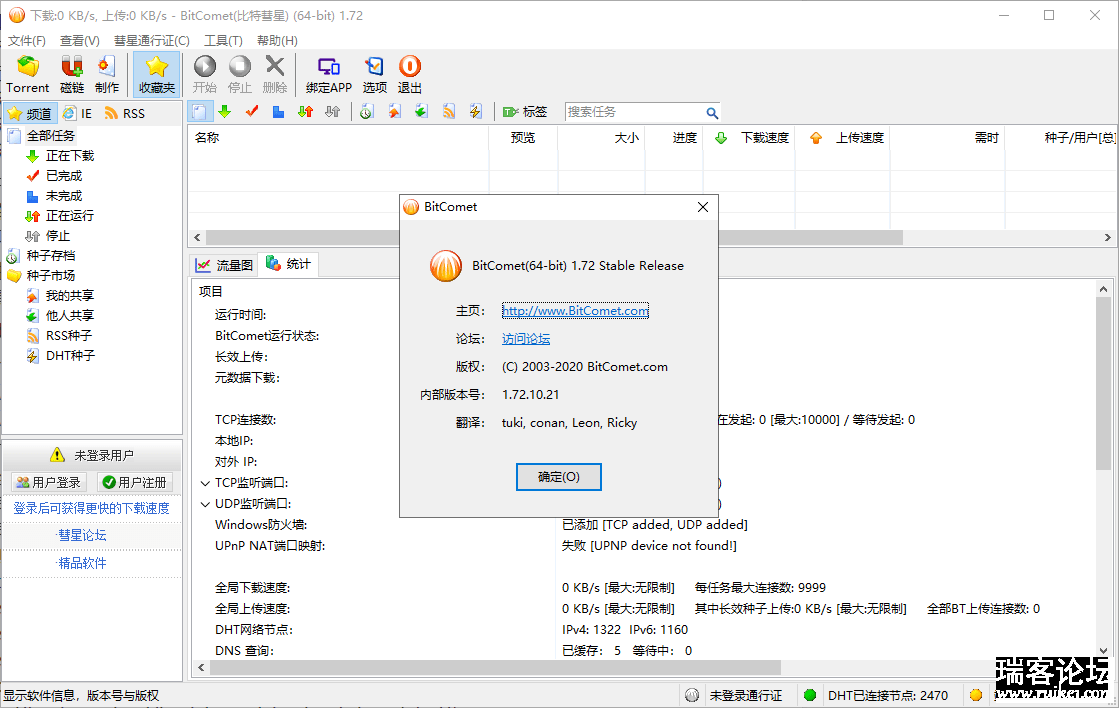Open the 工具(T) menu

point(223,41)
